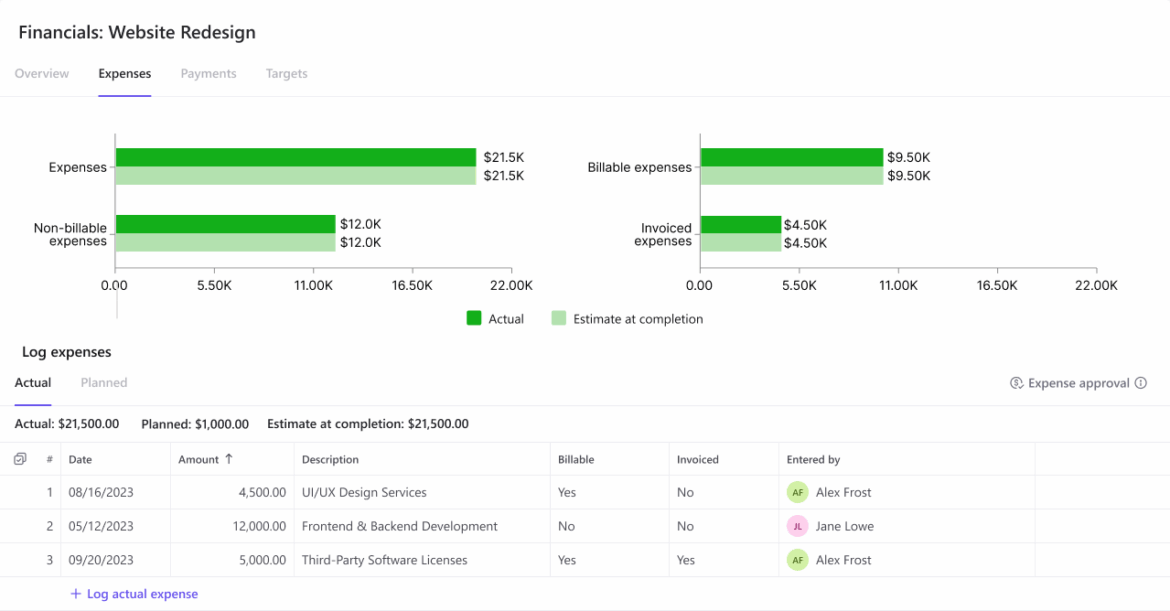This screenshot has height=611, width=1170.
Task: Click the plus icon beside Log actual expense
Action: click(75, 594)
